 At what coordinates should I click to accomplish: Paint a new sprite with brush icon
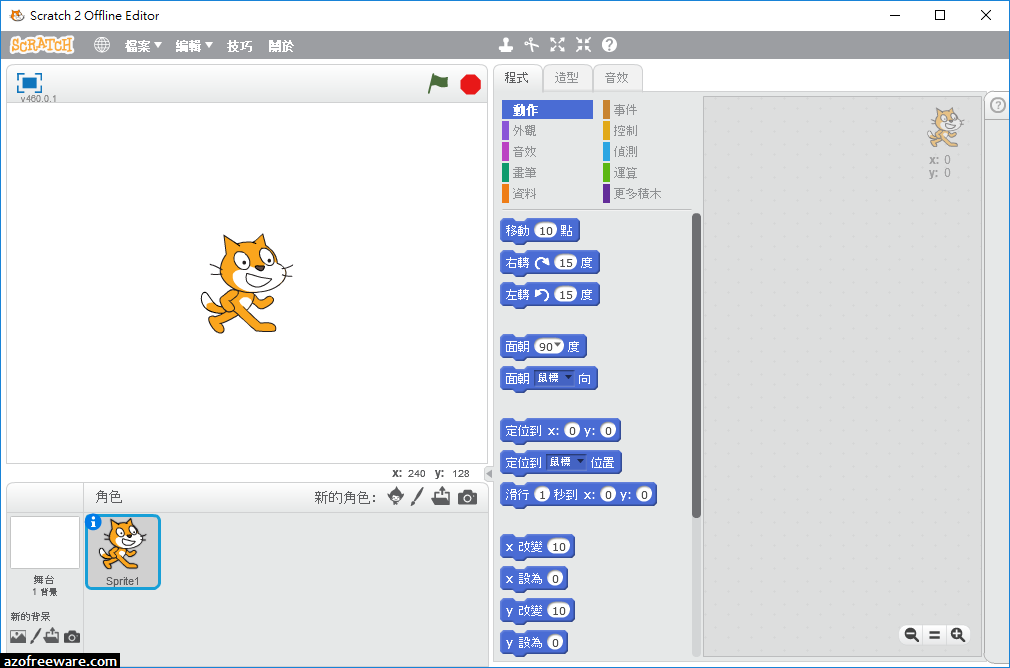[417, 497]
